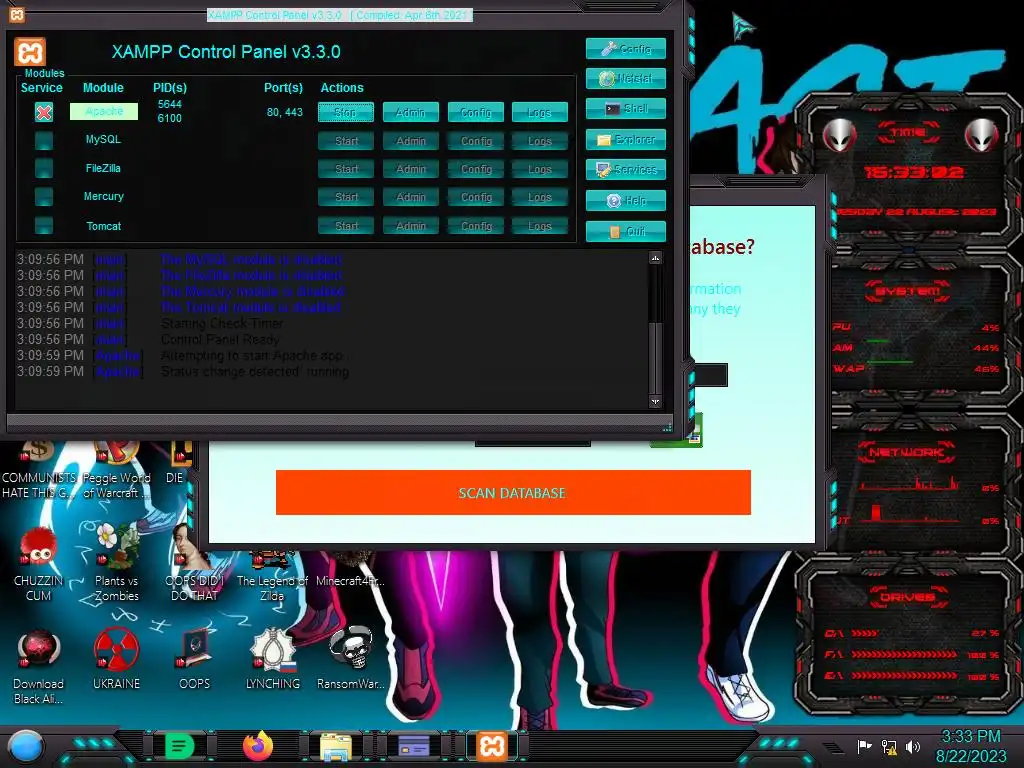Open the RansomWar... desktop icon
Viewport: 1024px width, 768px height.
350,660
